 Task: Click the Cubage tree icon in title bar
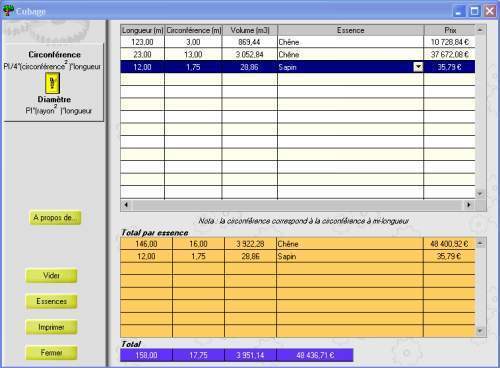pos(8,11)
